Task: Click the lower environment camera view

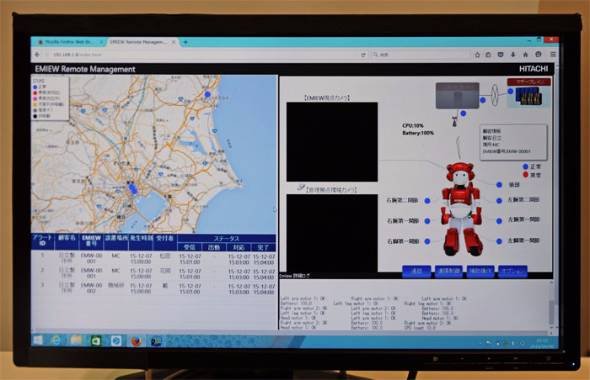Action: (x=332, y=233)
